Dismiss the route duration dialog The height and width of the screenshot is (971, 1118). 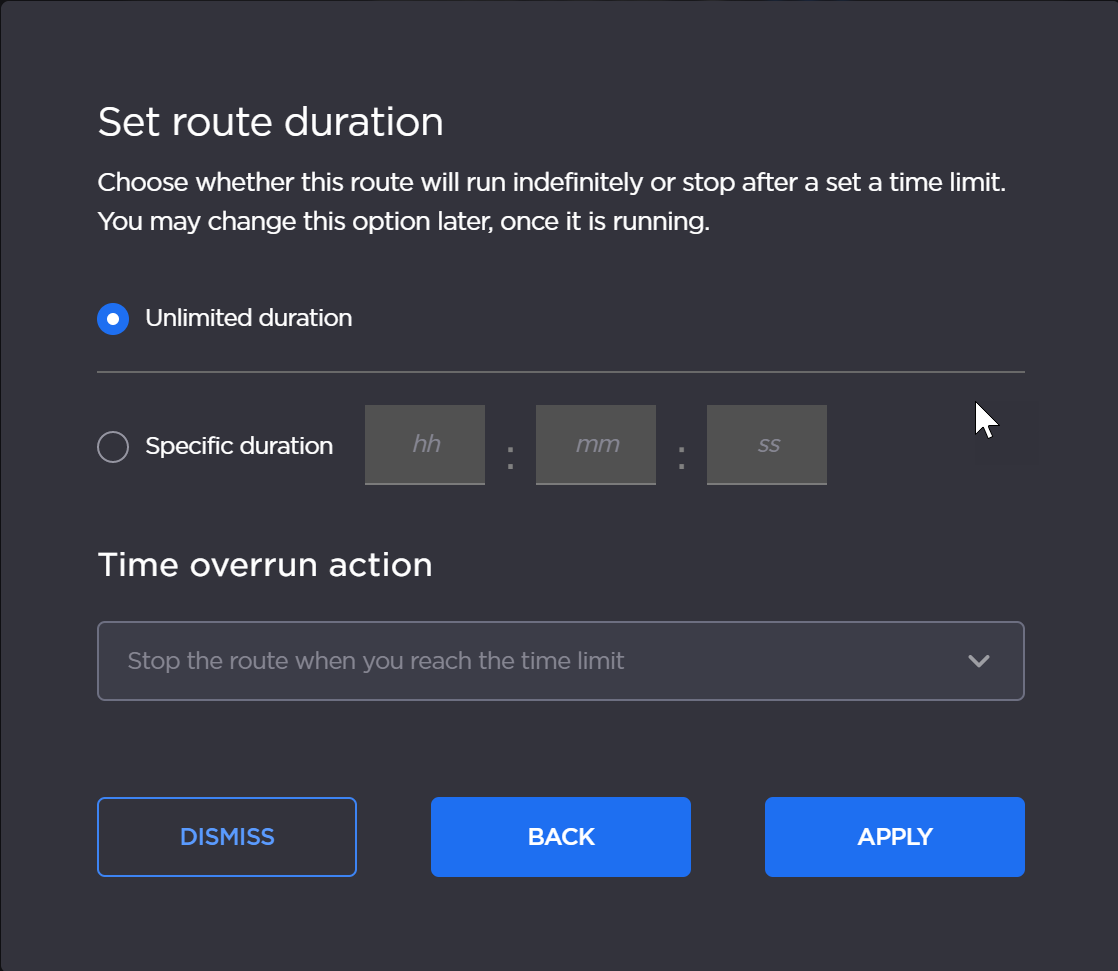(x=226, y=836)
